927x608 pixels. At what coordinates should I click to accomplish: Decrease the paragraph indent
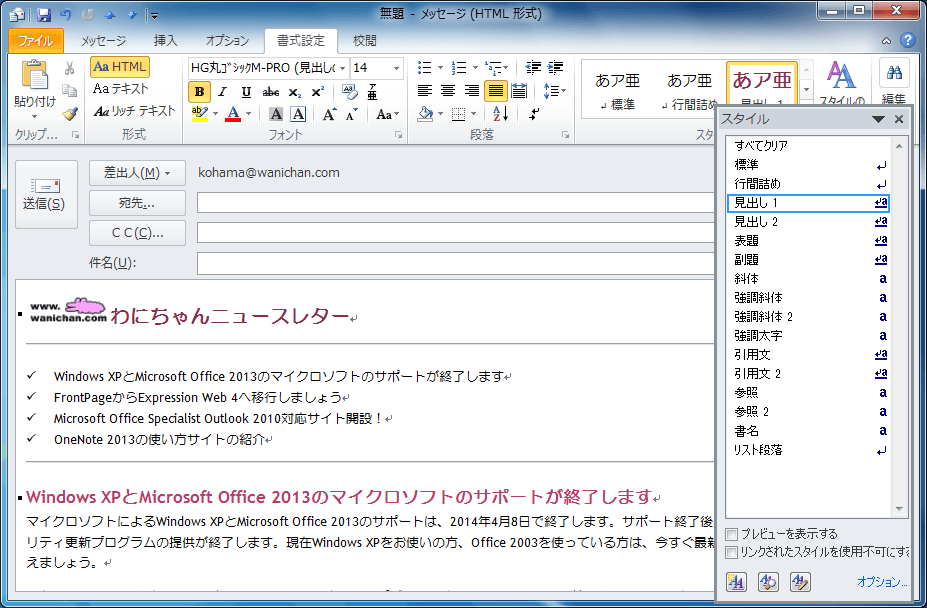click(x=533, y=68)
